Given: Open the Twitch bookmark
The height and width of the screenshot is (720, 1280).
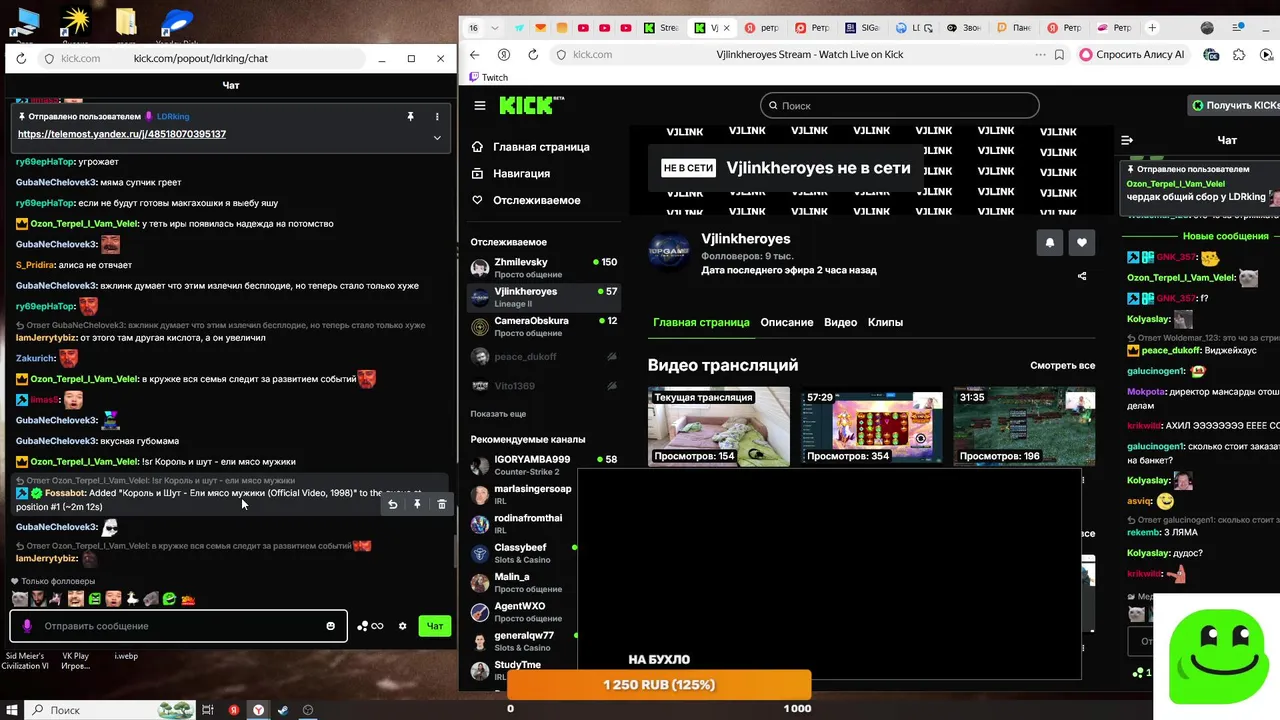Looking at the screenshot, I should pos(489,77).
